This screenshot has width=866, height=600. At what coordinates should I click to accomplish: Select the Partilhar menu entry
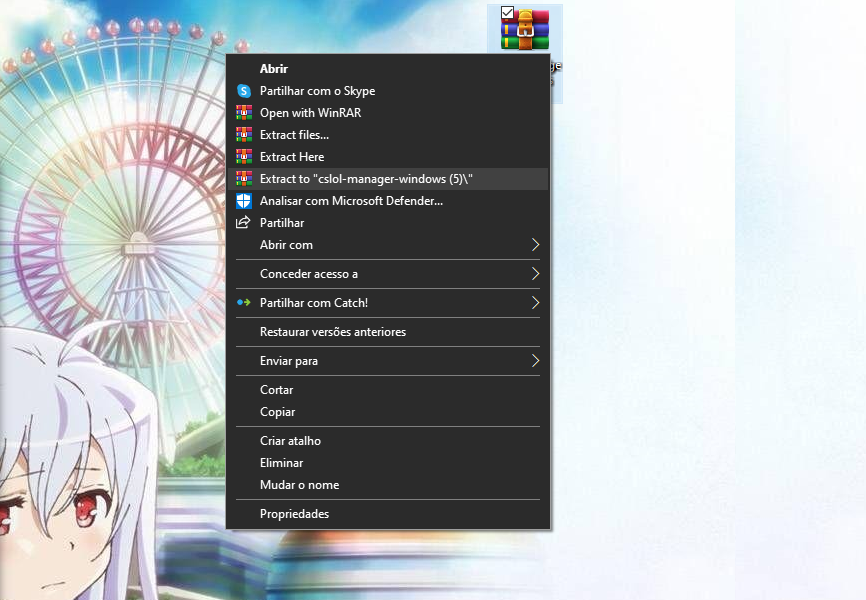388,223
